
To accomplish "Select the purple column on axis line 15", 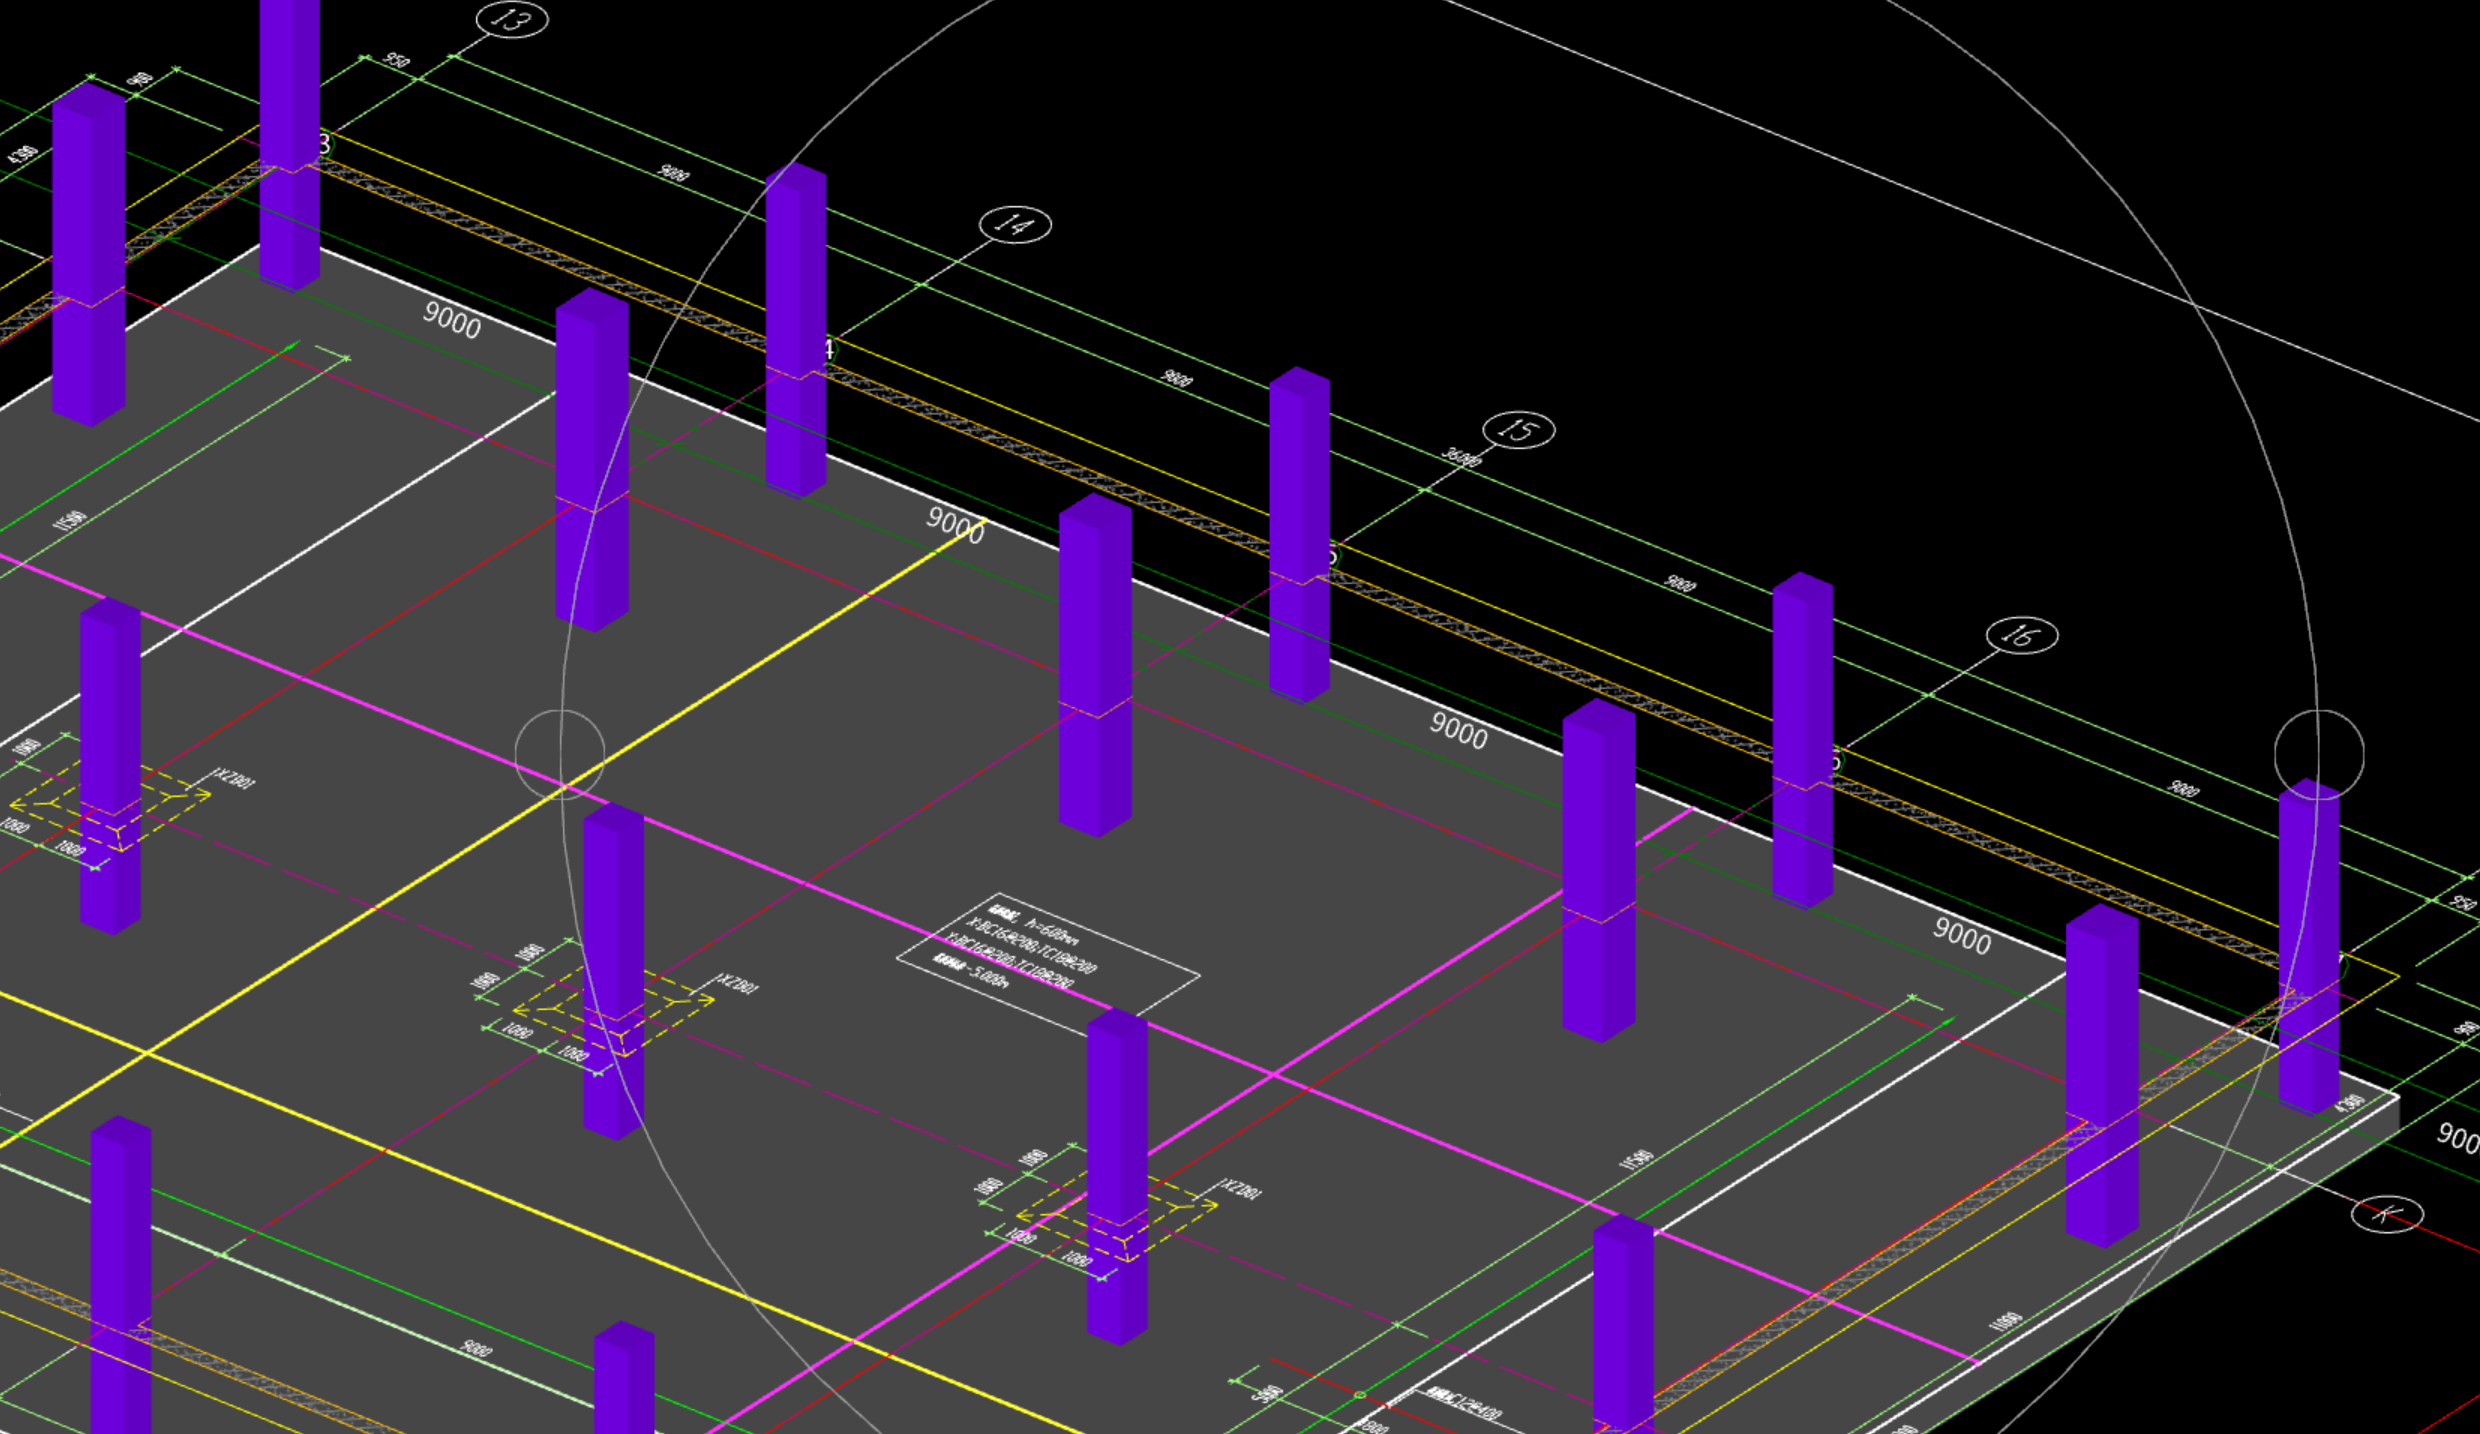I will click(1299, 535).
